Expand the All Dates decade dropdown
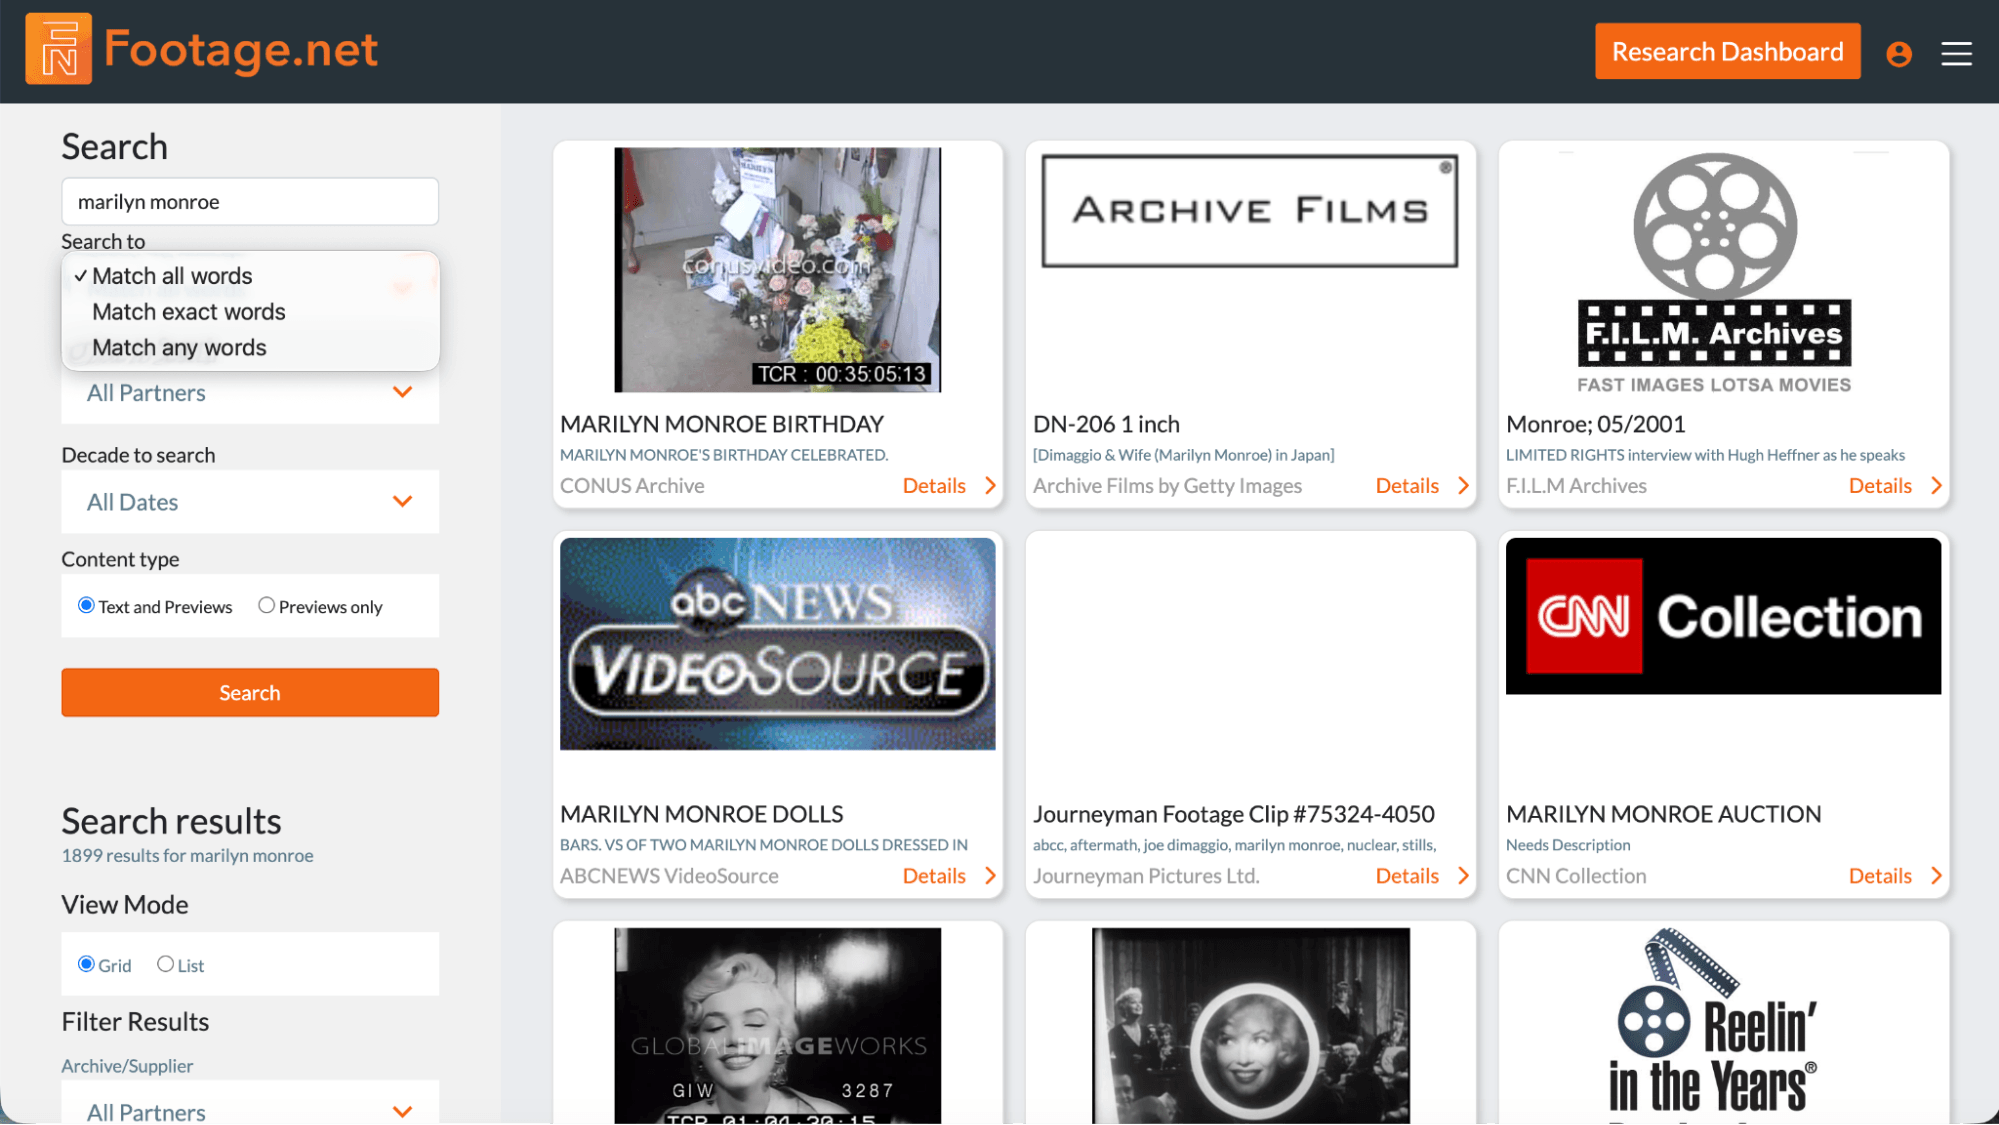 250,502
